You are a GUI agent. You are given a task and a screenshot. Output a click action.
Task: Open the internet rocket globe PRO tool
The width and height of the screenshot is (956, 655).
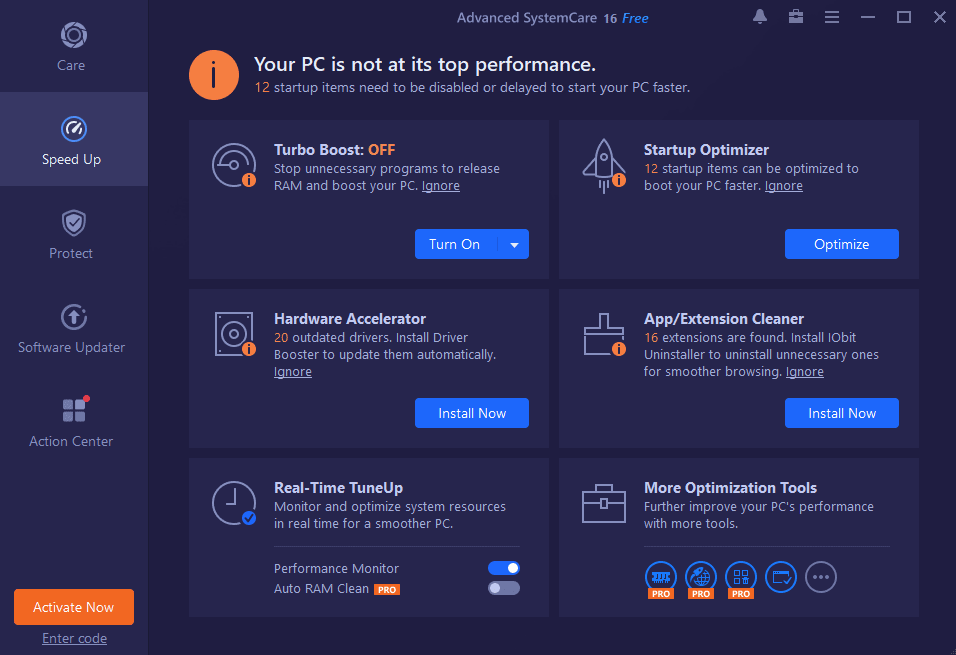click(701, 579)
